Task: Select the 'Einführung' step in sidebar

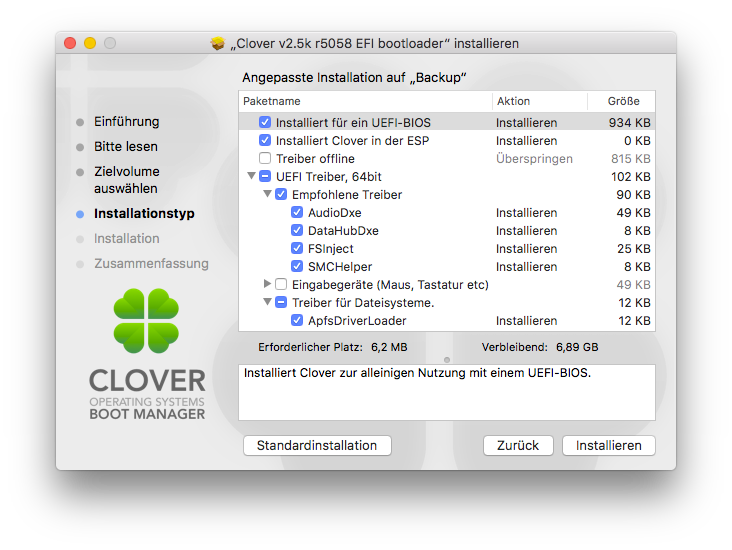Action: point(127,121)
